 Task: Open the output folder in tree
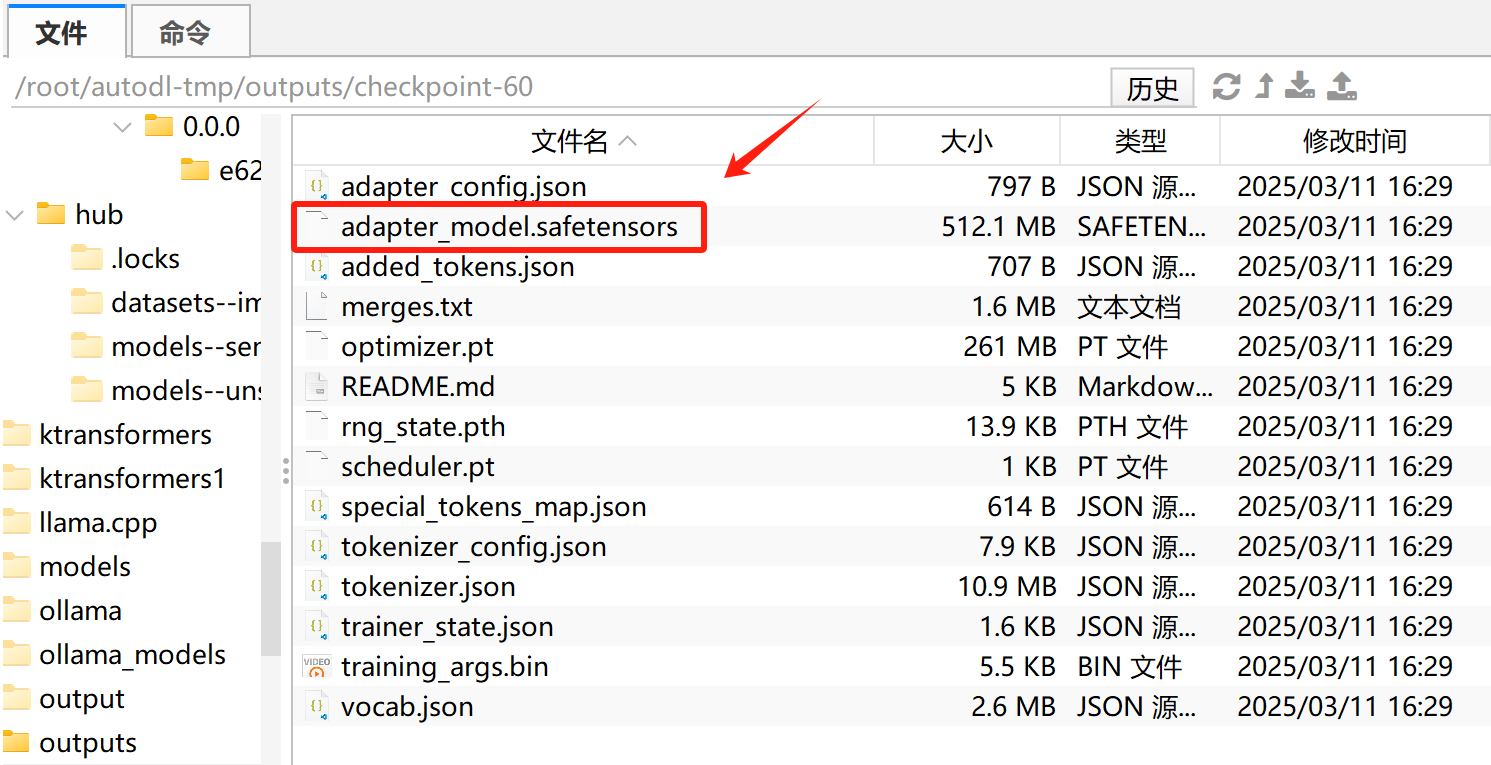[65, 698]
